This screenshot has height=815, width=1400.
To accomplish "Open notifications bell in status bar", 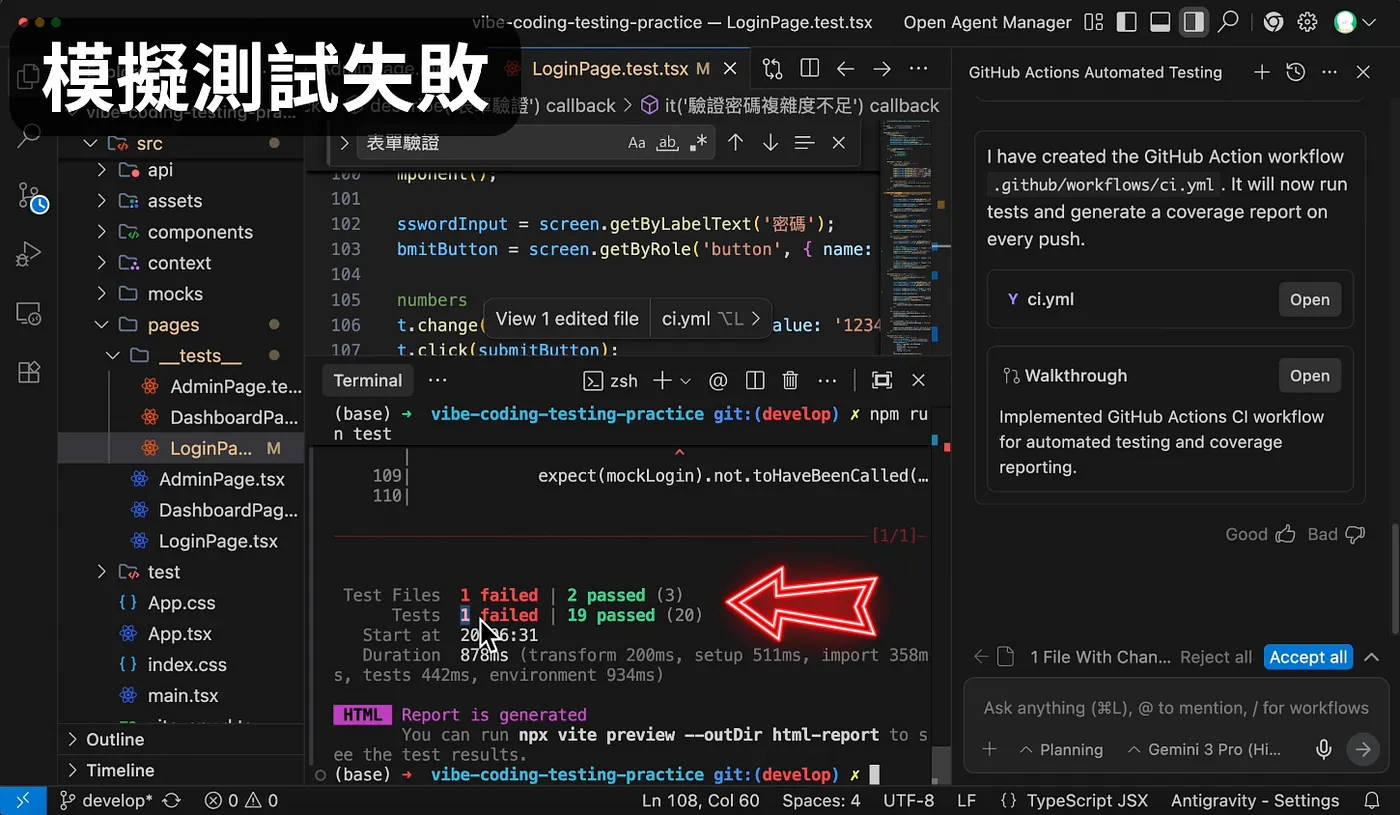I will click(1372, 801).
